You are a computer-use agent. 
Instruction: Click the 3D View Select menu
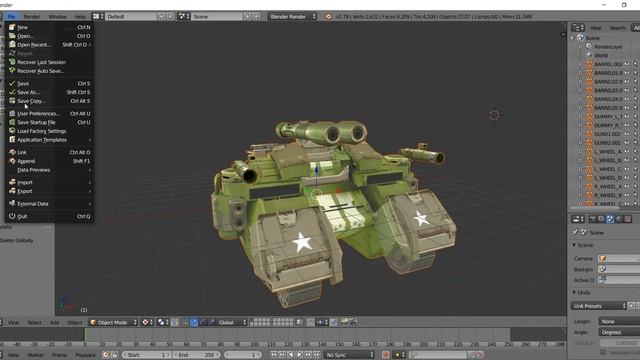[34, 322]
